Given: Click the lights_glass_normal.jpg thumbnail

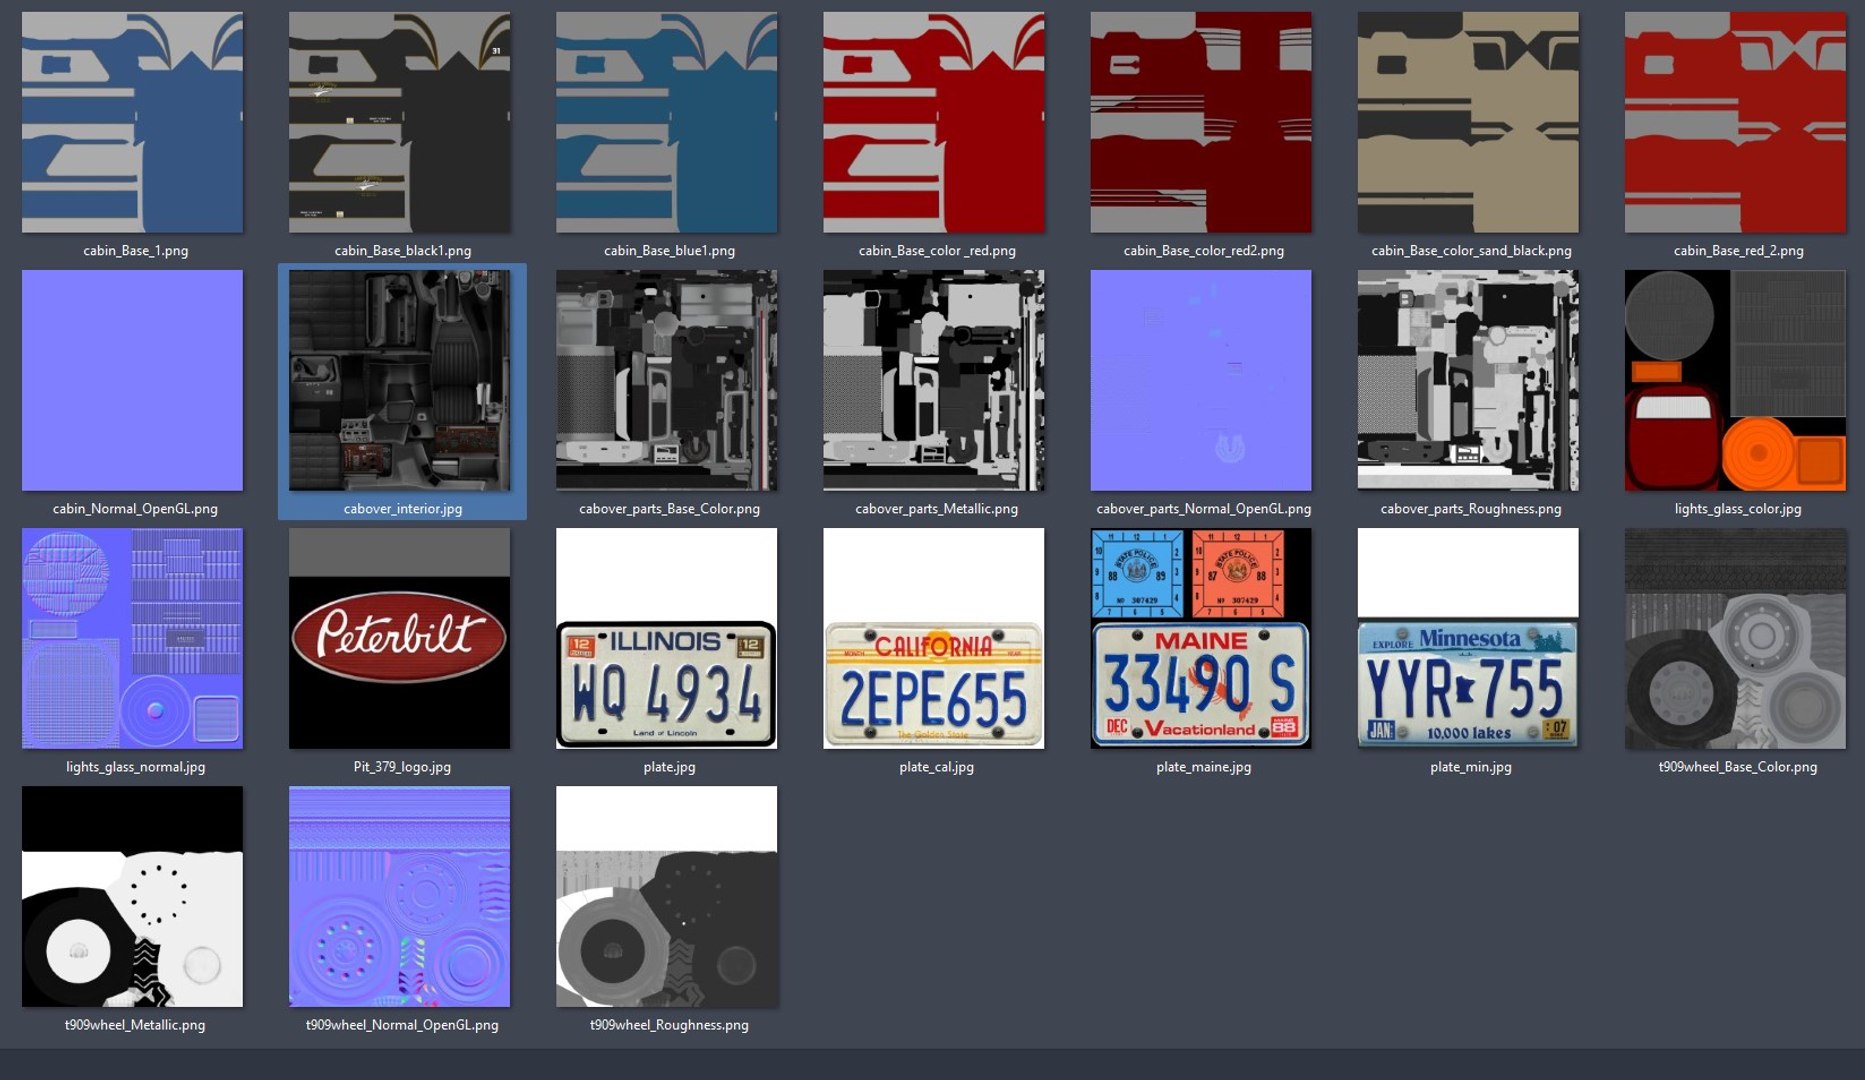Looking at the screenshot, I should point(132,638).
